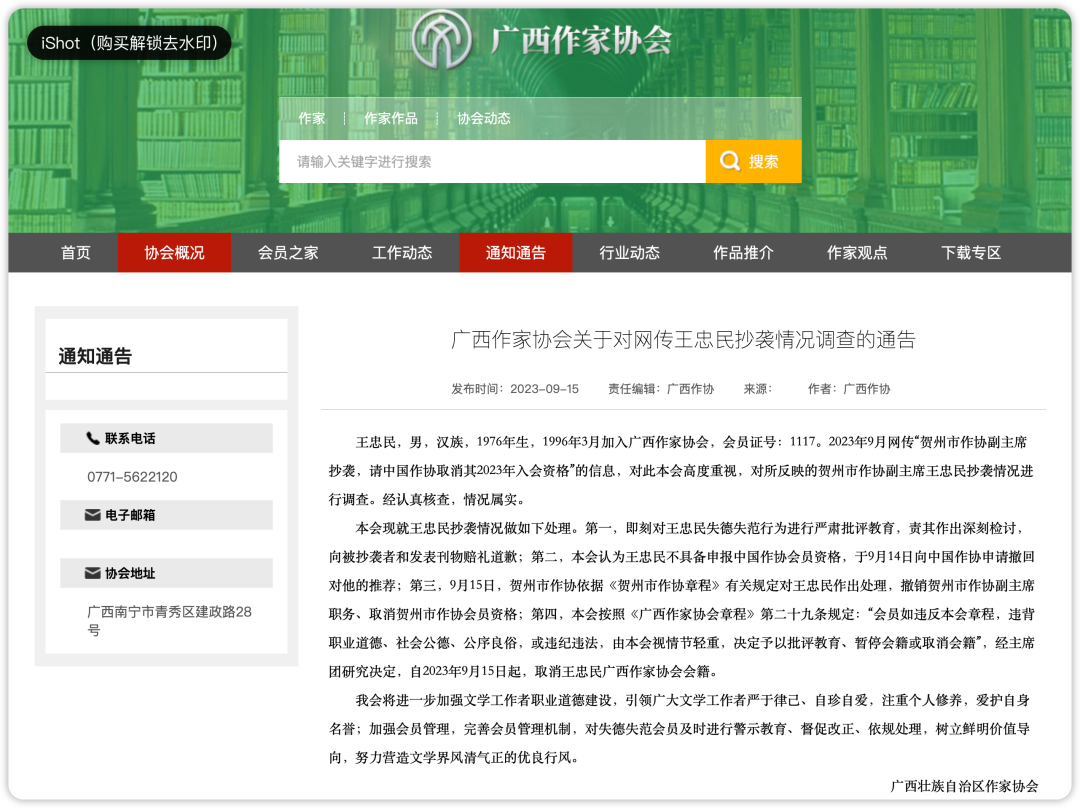
Task: Select the 作家 search category tab
Action: (311, 118)
